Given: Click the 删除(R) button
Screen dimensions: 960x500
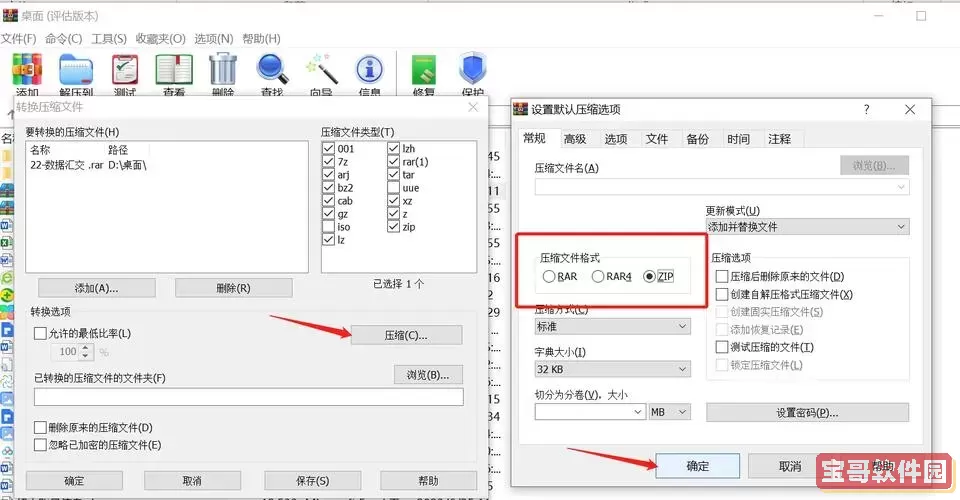Looking at the screenshot, I should click(x=233, y=288).
